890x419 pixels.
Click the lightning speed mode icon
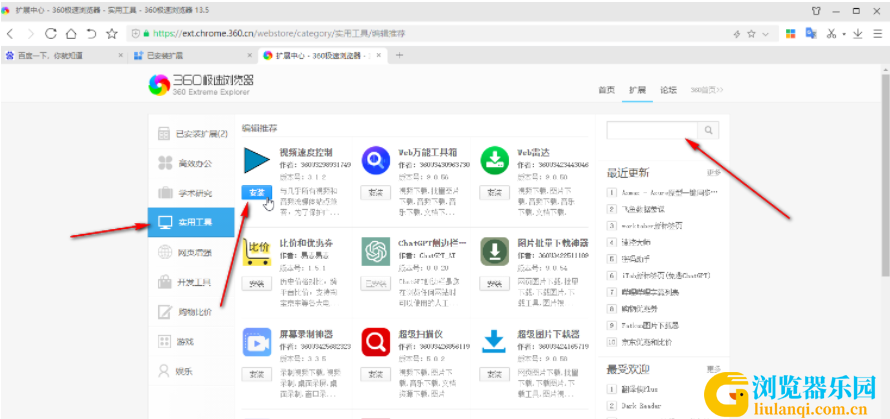click(x=737, y=34)
